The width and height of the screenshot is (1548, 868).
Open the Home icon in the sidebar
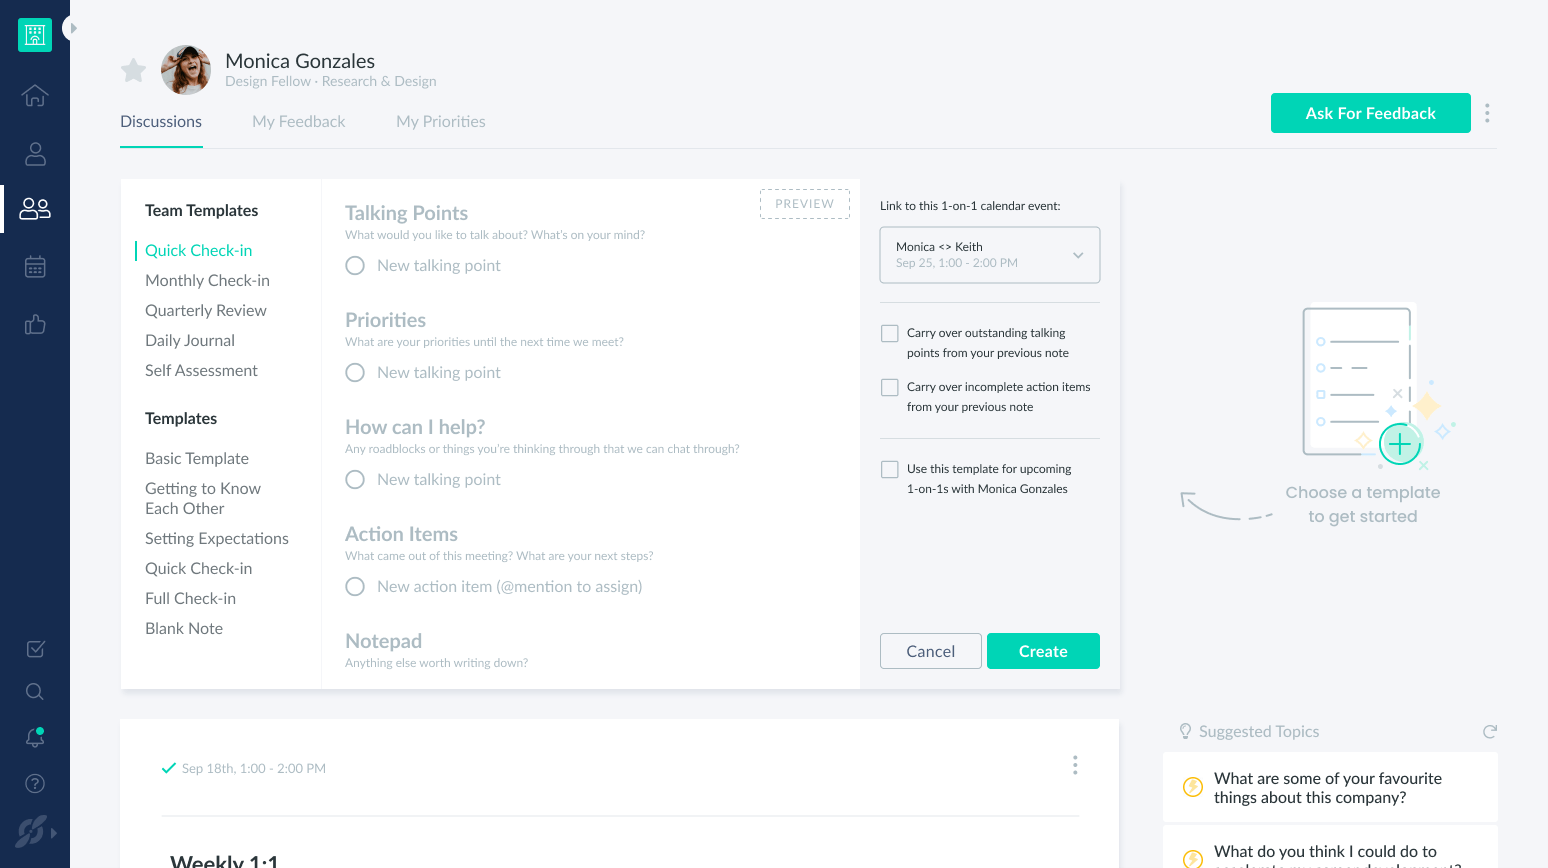click(34, 95)
